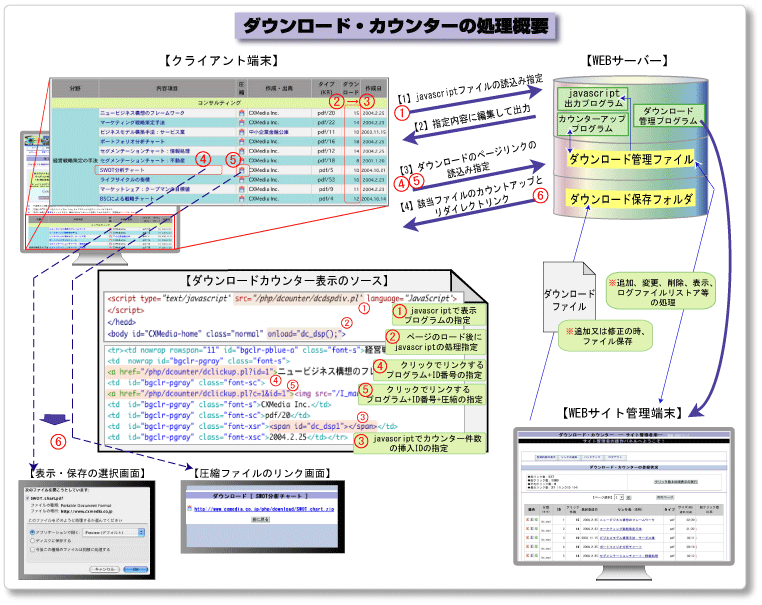Click green icon for ID 5 in admin list
The image size is (762, 605).
(537, 555)
